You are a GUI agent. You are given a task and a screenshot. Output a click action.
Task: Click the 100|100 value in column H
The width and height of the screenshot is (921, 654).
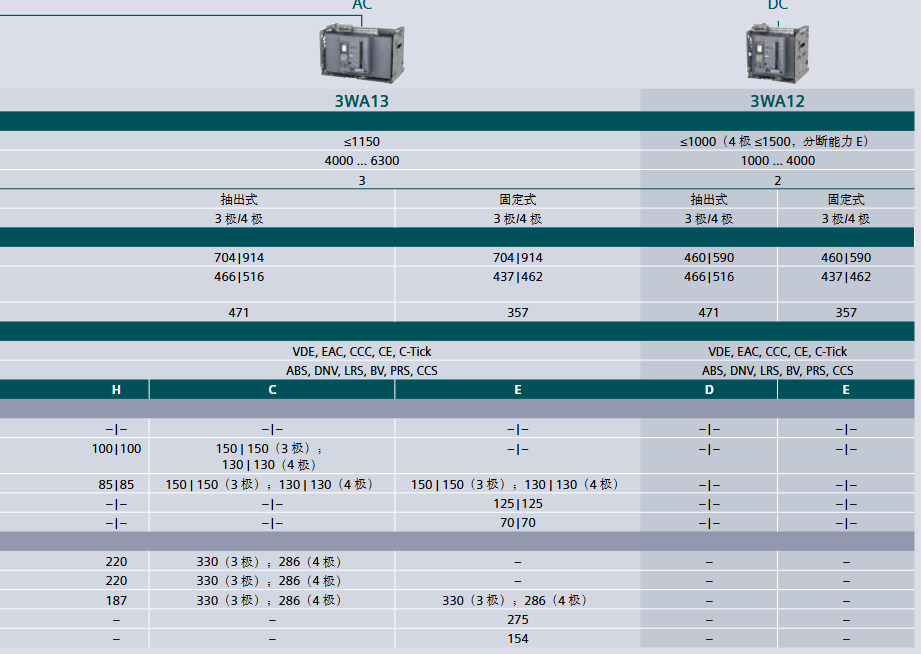coord(116,449)
